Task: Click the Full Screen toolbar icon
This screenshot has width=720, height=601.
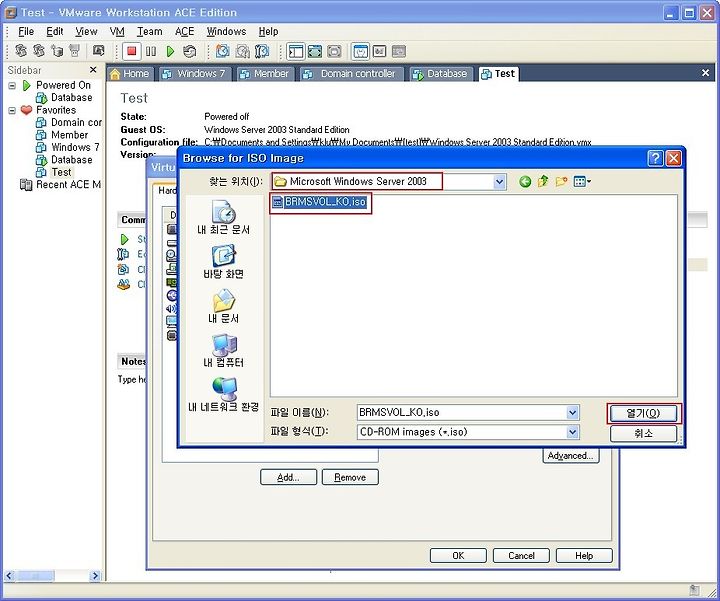Action: [315, 51]
